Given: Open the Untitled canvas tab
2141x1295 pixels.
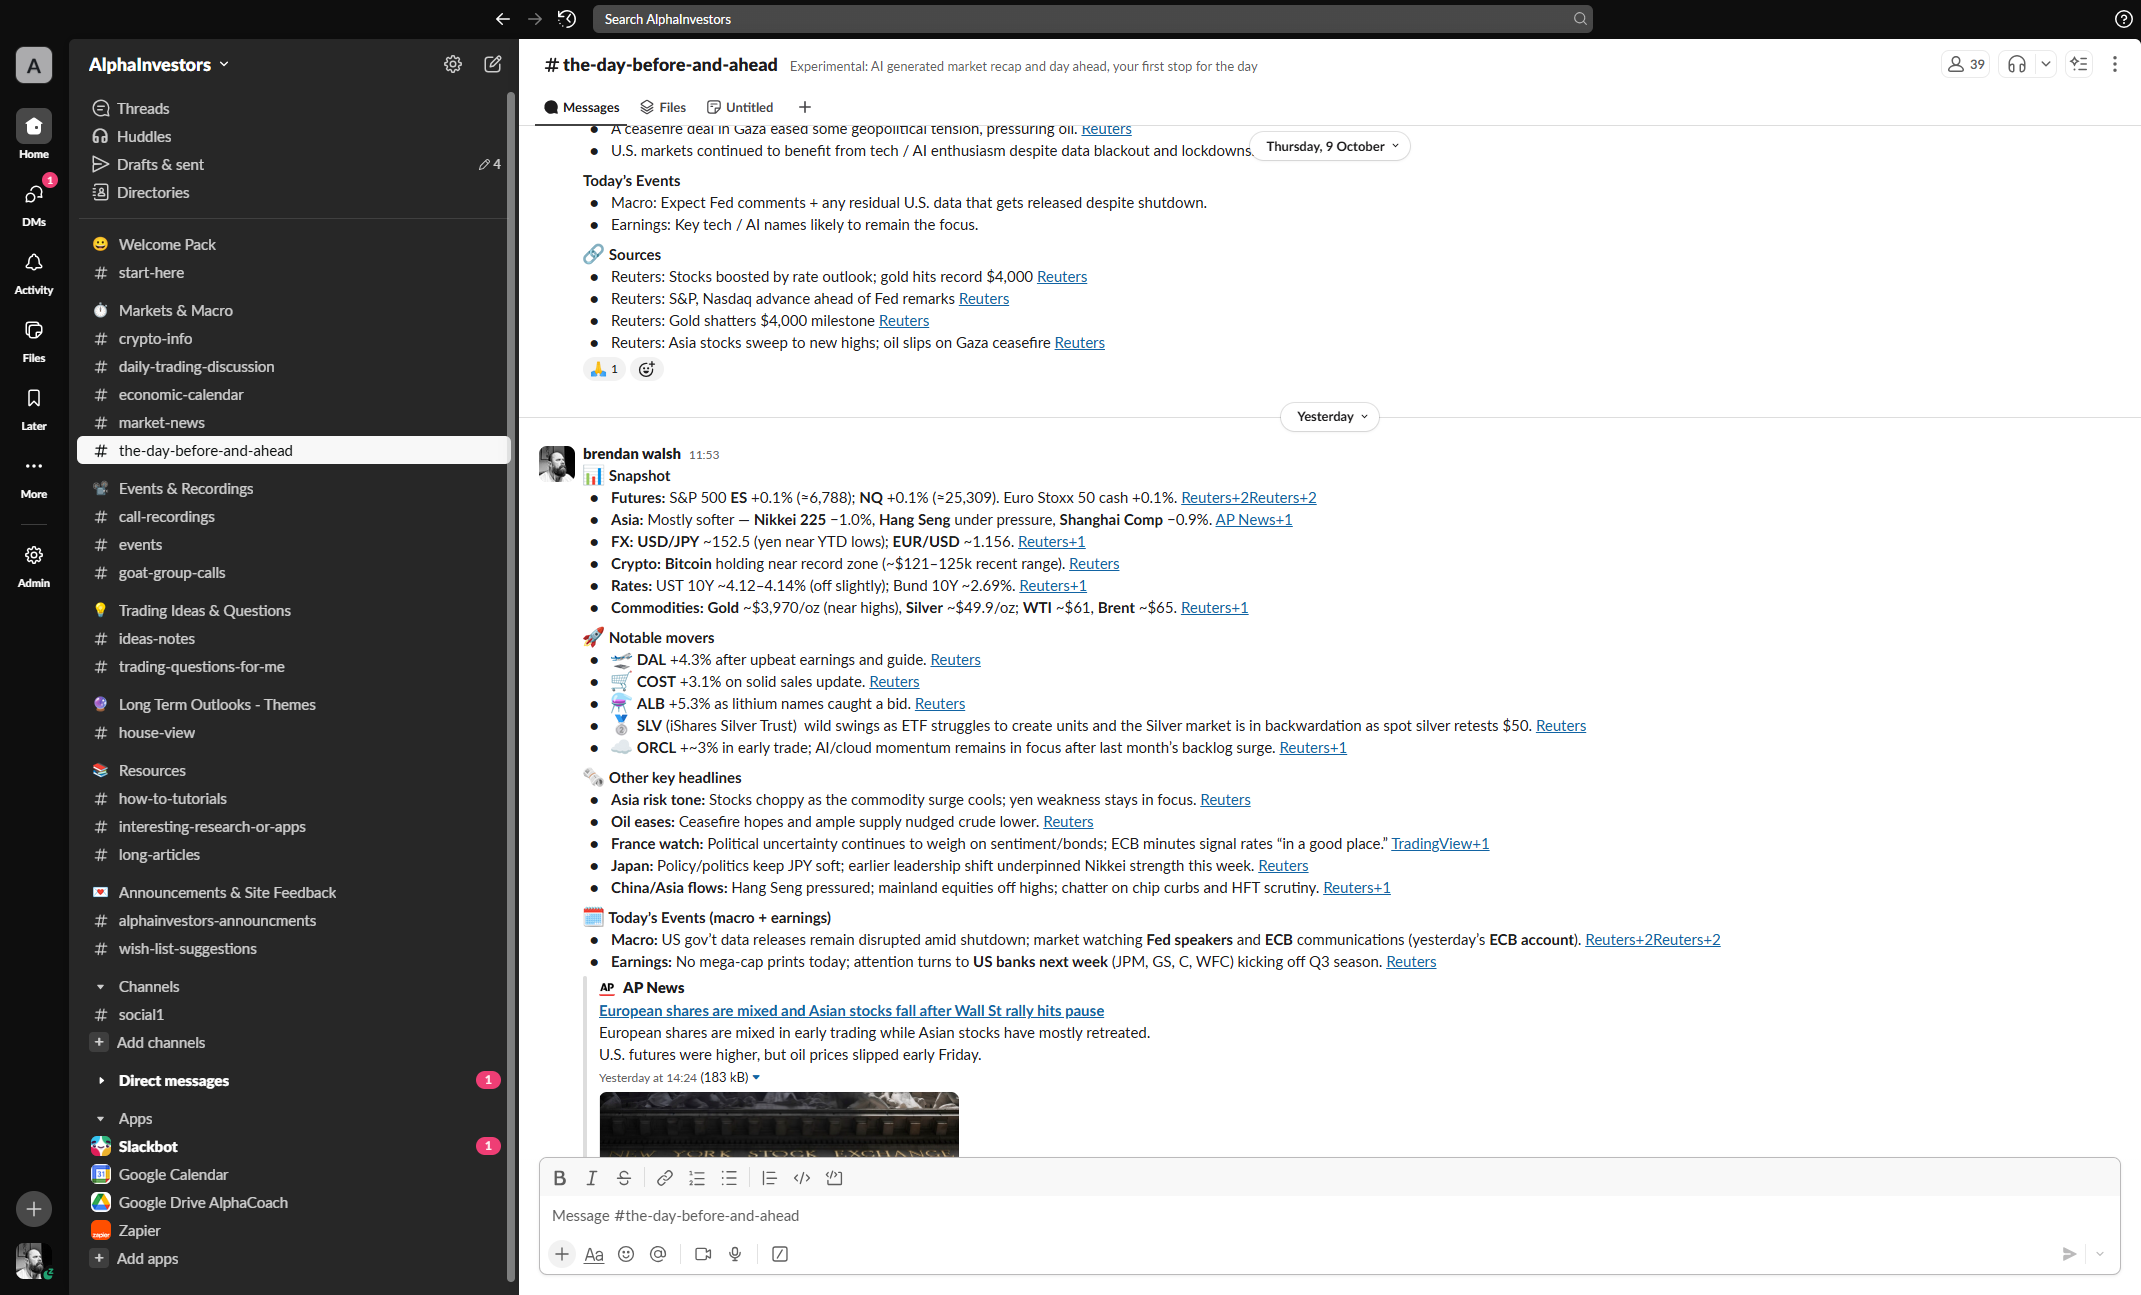Looking at the screenshot, I should [x=740, y=107].
